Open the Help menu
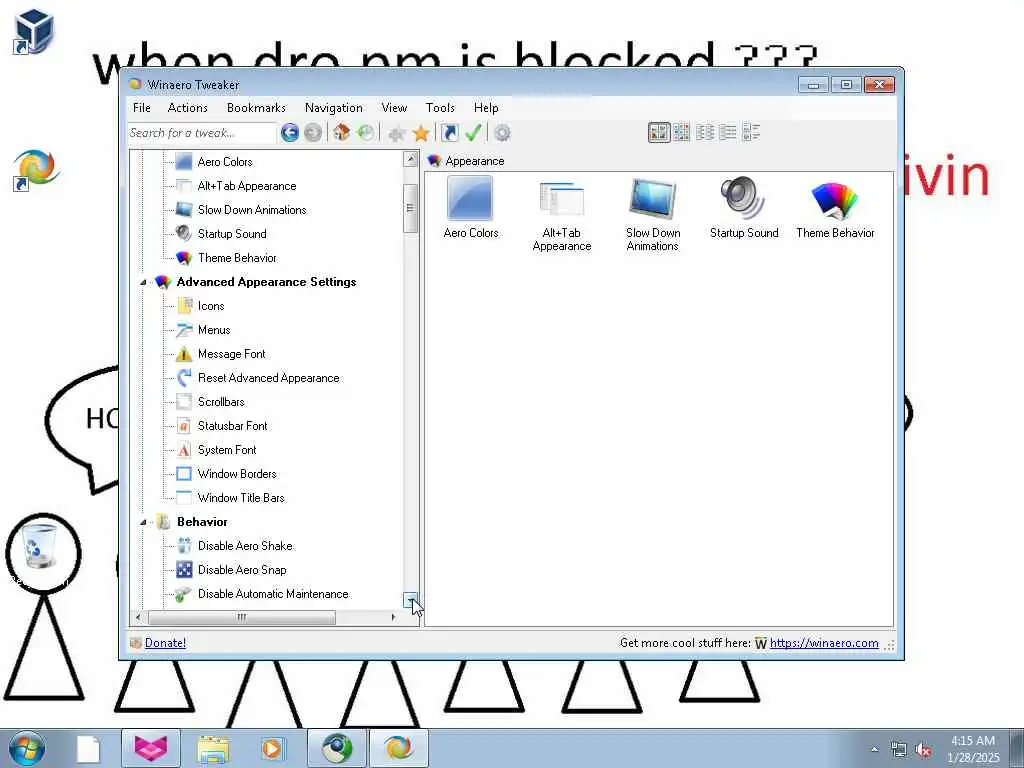 click(486, 108)
